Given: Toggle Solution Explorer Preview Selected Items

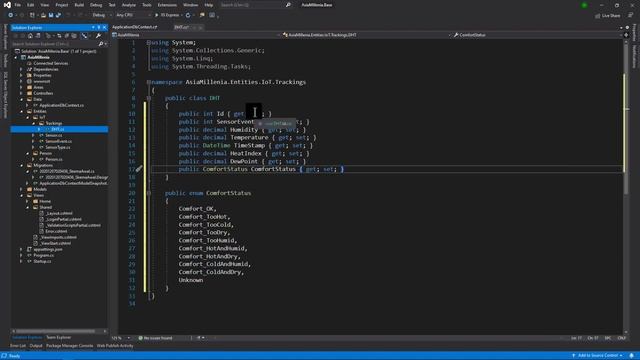Looking at the screenshot, I should 84,36.
